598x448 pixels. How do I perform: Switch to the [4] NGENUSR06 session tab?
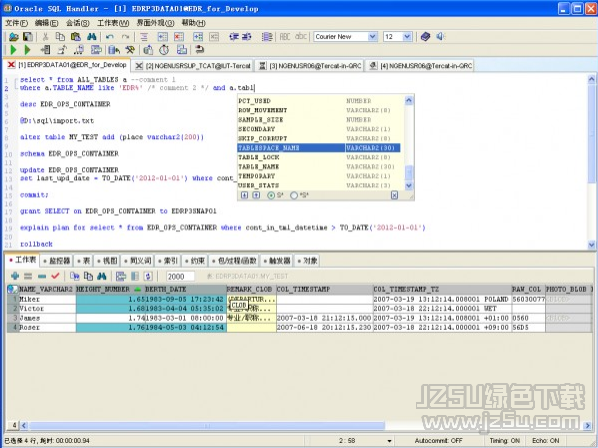(x=421, y=66)
